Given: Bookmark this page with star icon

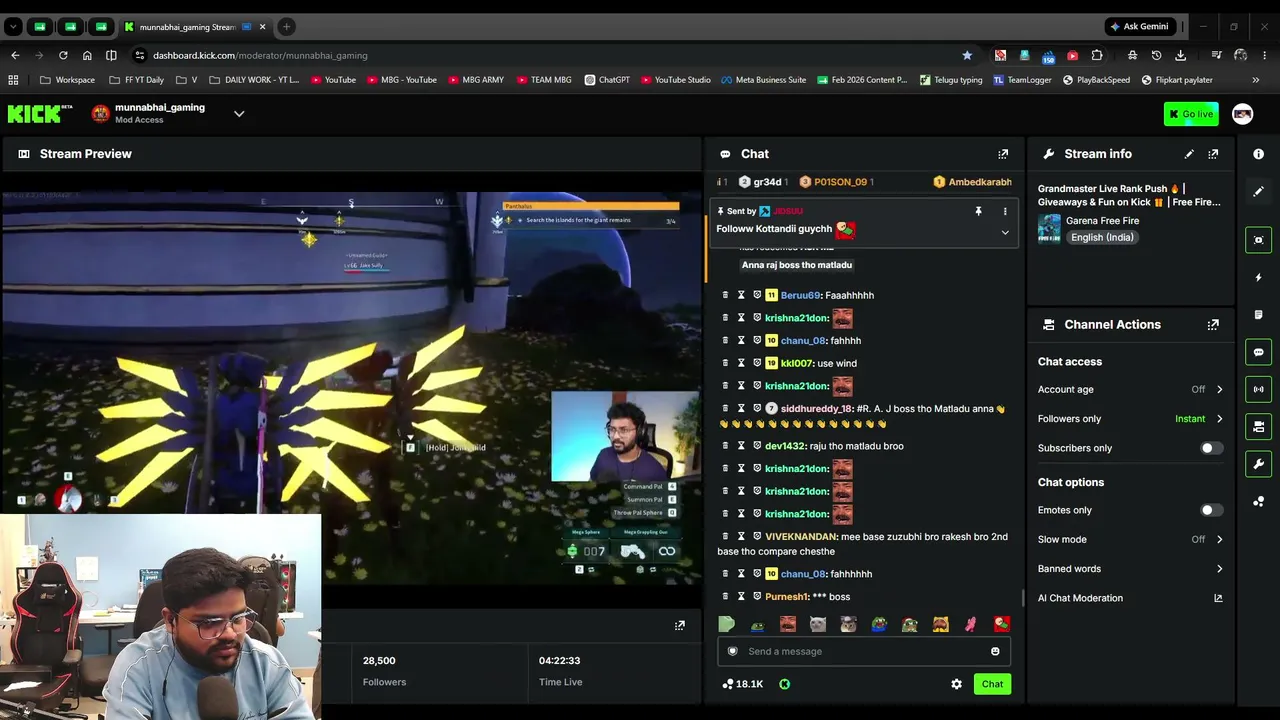Looking at the screenshot, I should coord(967,55).
